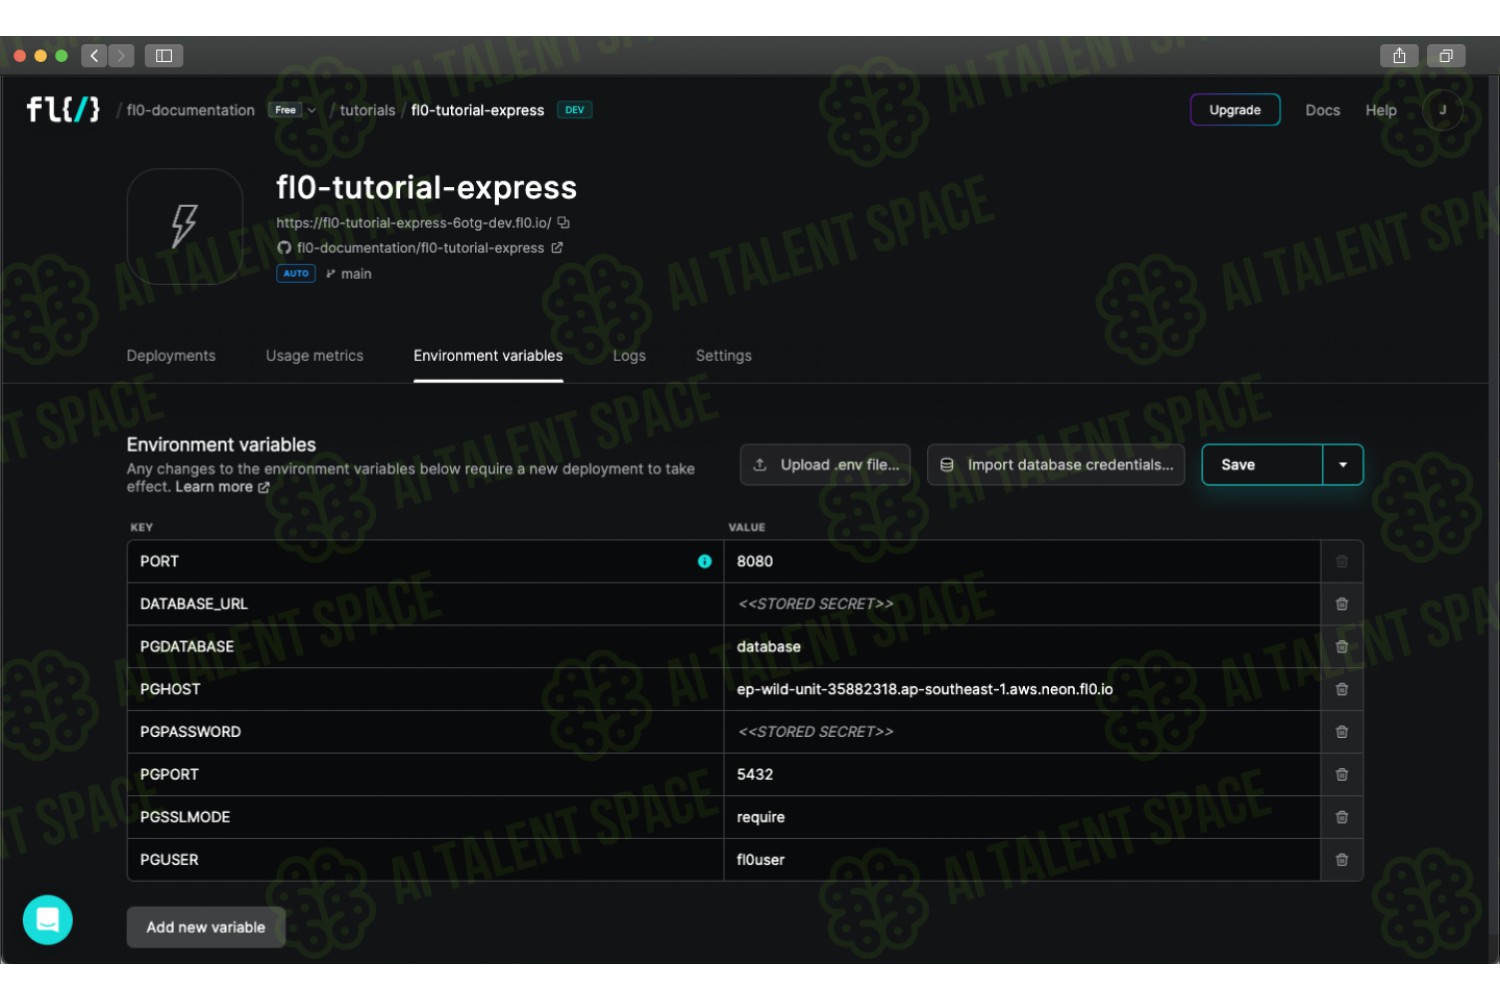Click the PGSSLMODE key field

coord(425,817)
